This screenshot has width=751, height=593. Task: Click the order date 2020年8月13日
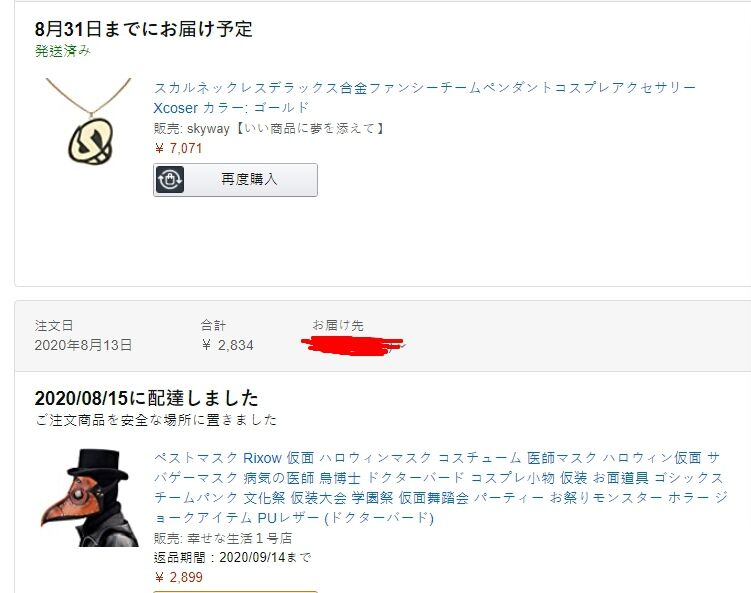point(83,345)
